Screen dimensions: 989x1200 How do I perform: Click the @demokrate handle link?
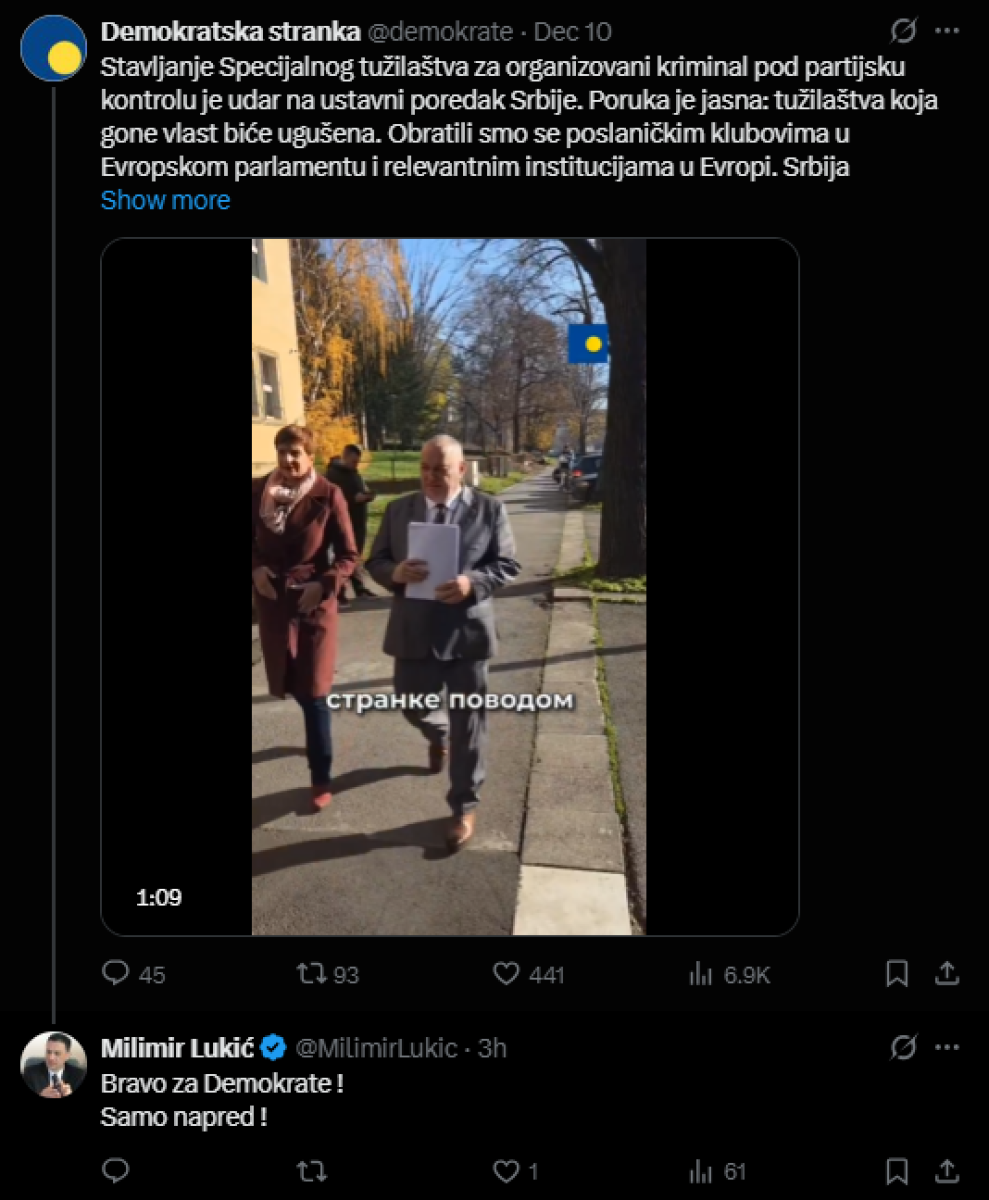440,32
